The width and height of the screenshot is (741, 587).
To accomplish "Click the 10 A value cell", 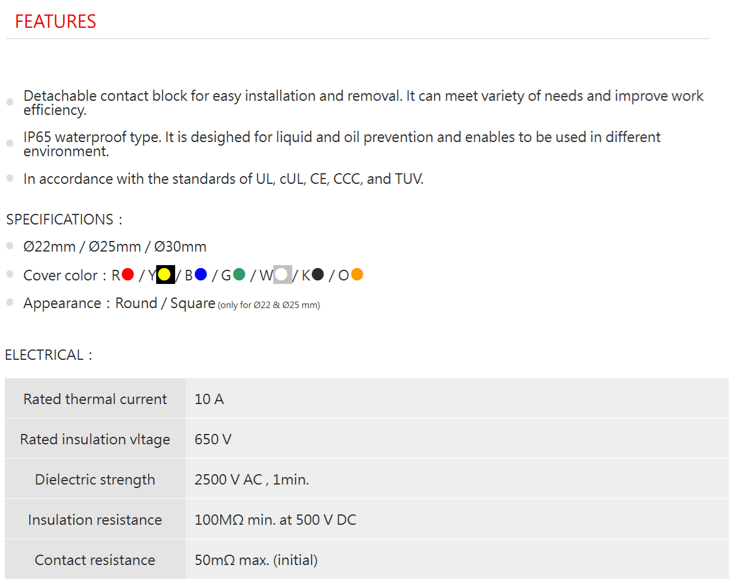I will (209, 399).
